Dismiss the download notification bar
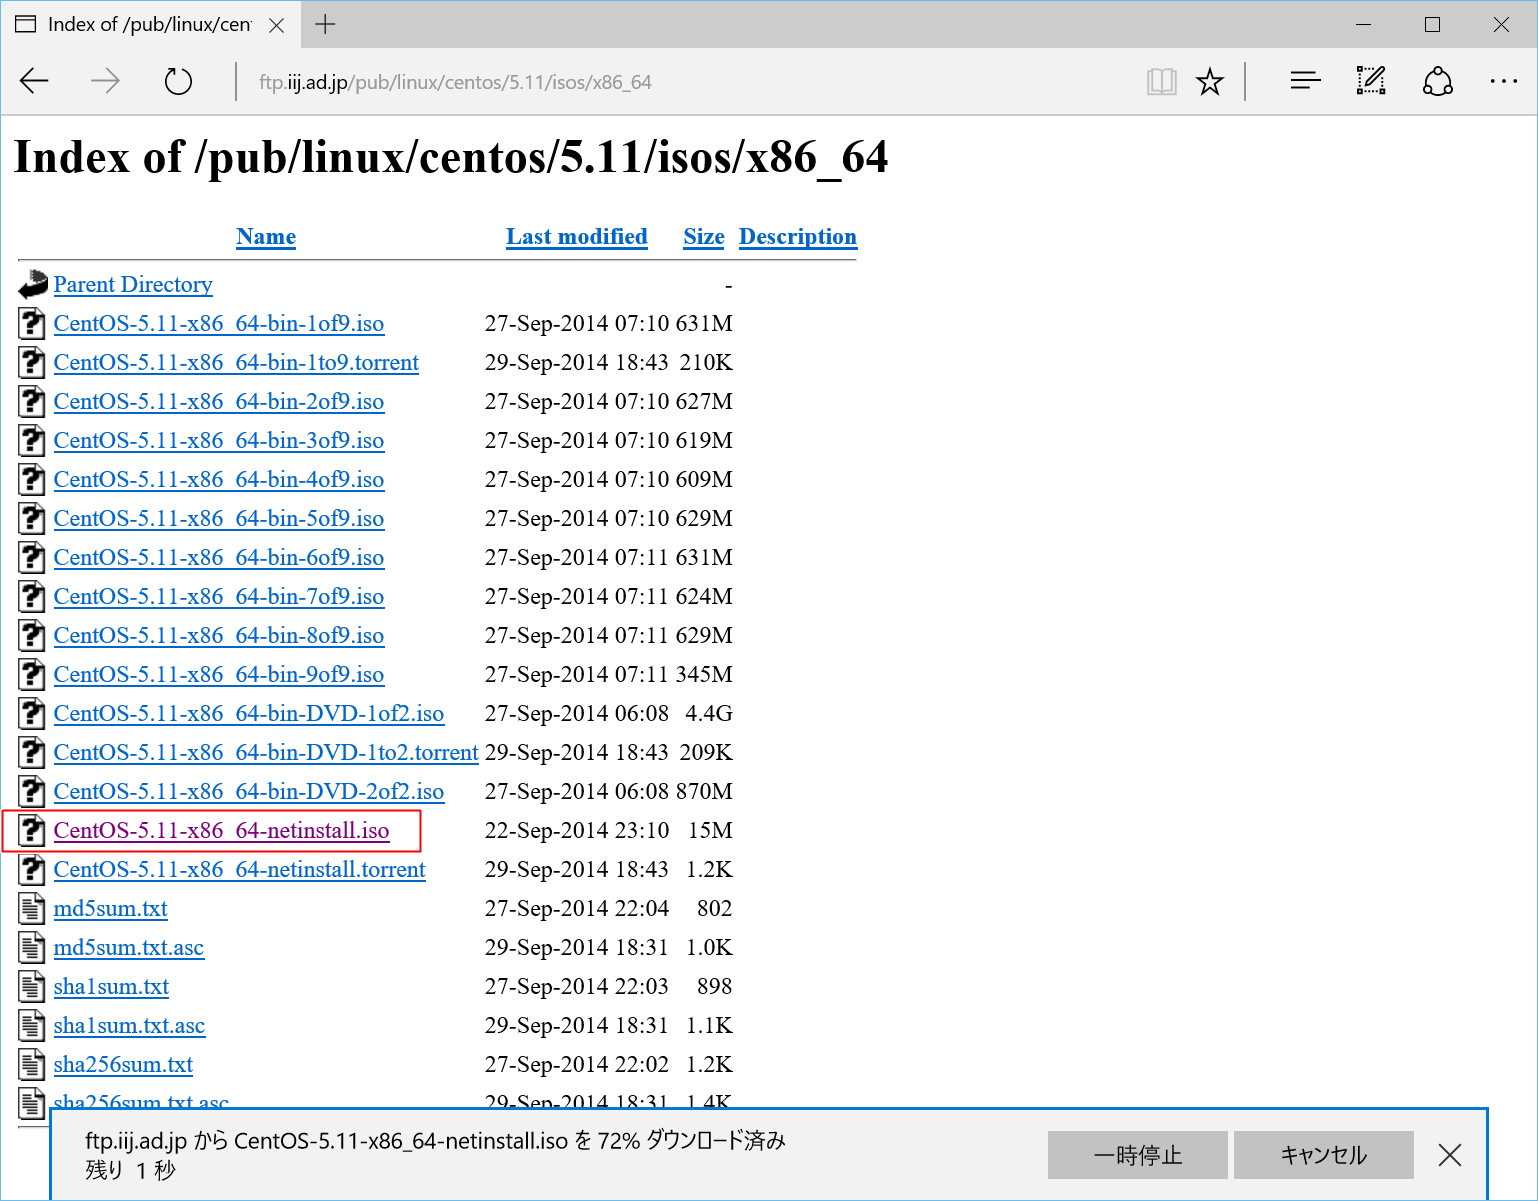The height and width of the screenshot is (1201, 1538). tap(1450, 1155)
